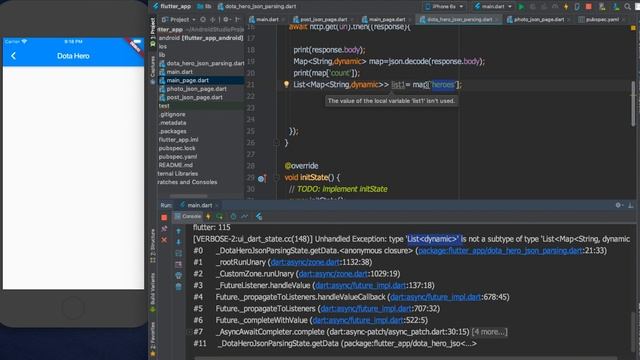Image resolution: width=640 pixels, height=360 pixels.
Task: Select photo_json_page.dart in project tree
Action: coord(193,89)
